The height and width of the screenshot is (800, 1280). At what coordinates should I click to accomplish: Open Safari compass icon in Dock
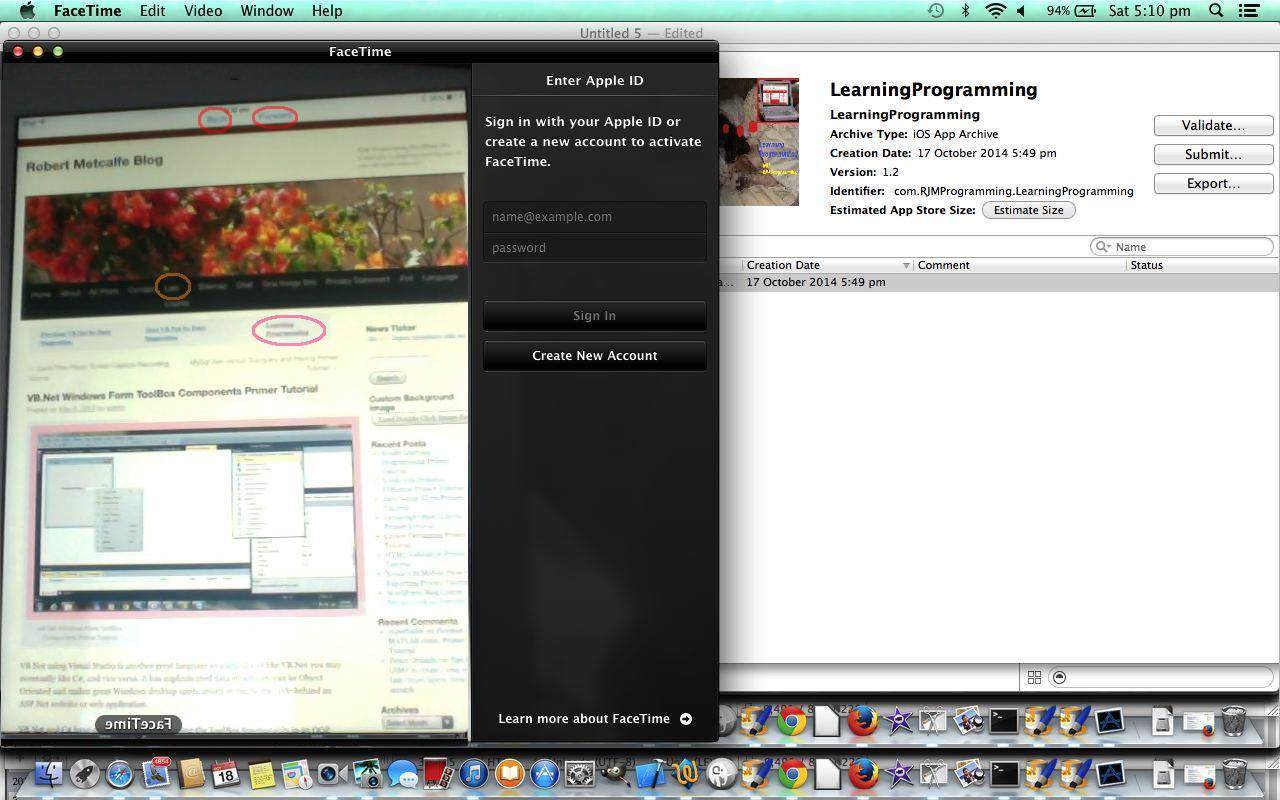click(119, 774)
